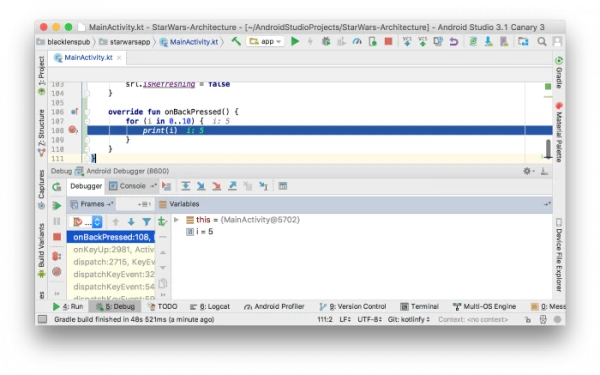The image size is (600, 375).
Task: Open the Project tool window tab
Action: pyautogui.click(x=41, y=75)
